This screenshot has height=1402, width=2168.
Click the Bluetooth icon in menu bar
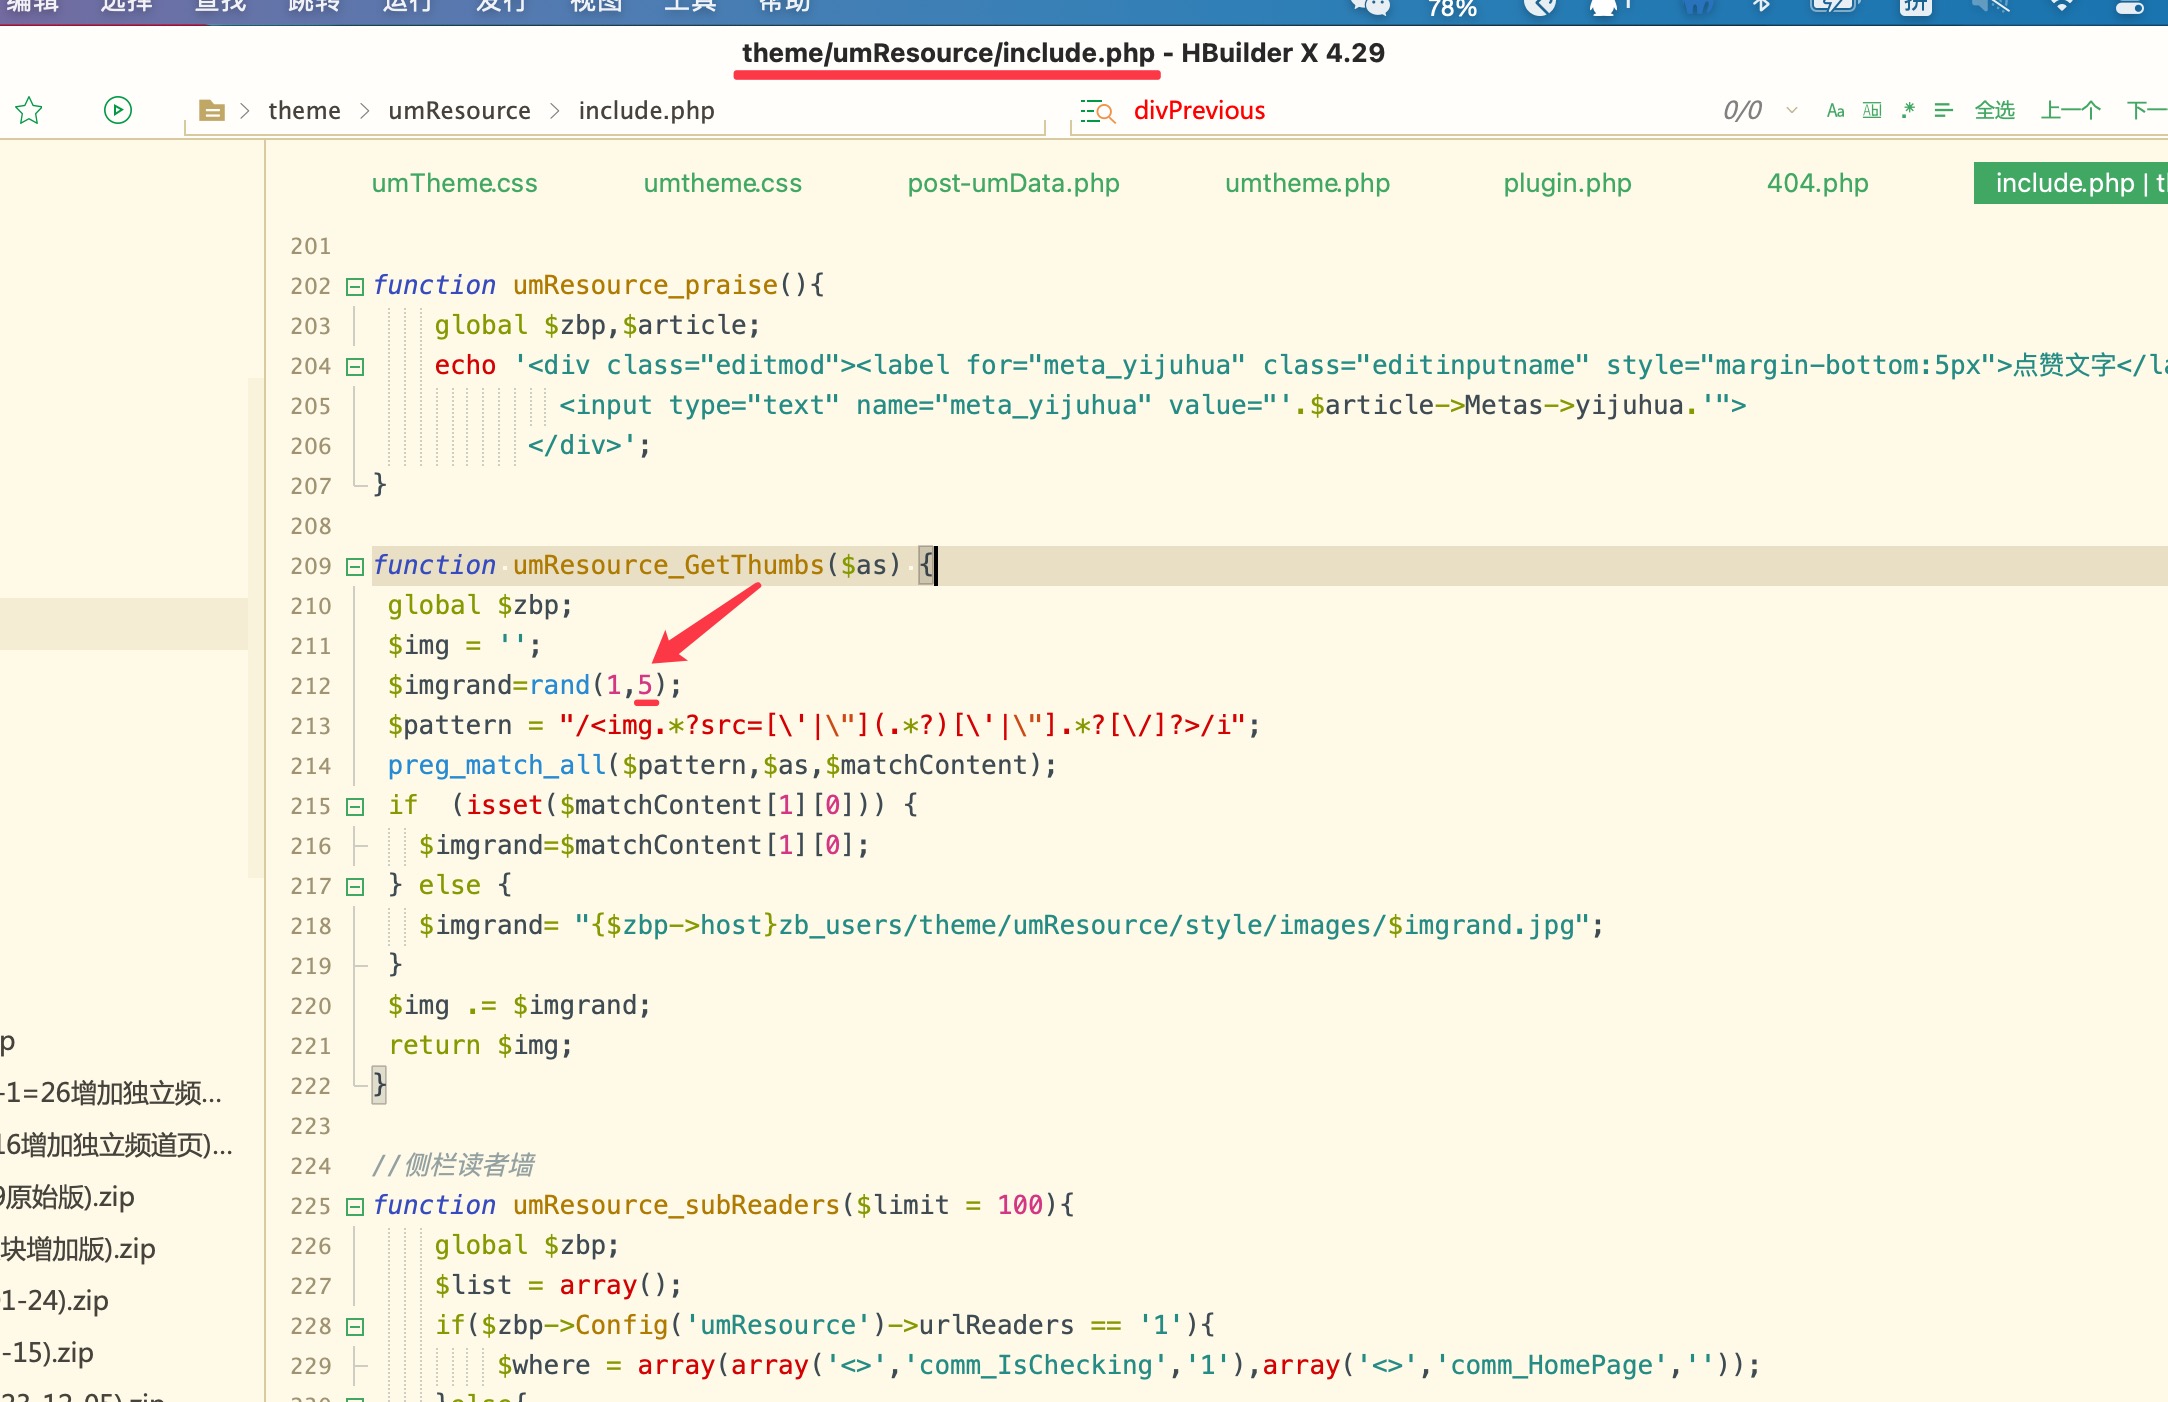pos(1762,6)
